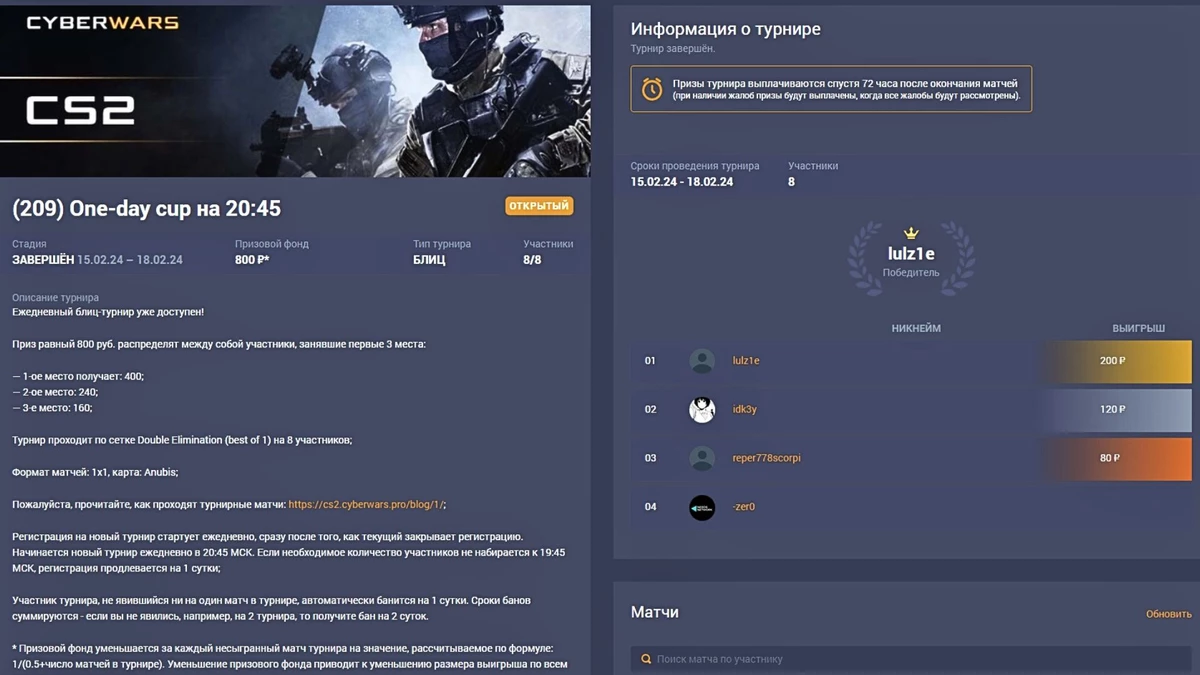
Task: Click the 200 ₽ gold prize bar
Action: coord(1113,361)
